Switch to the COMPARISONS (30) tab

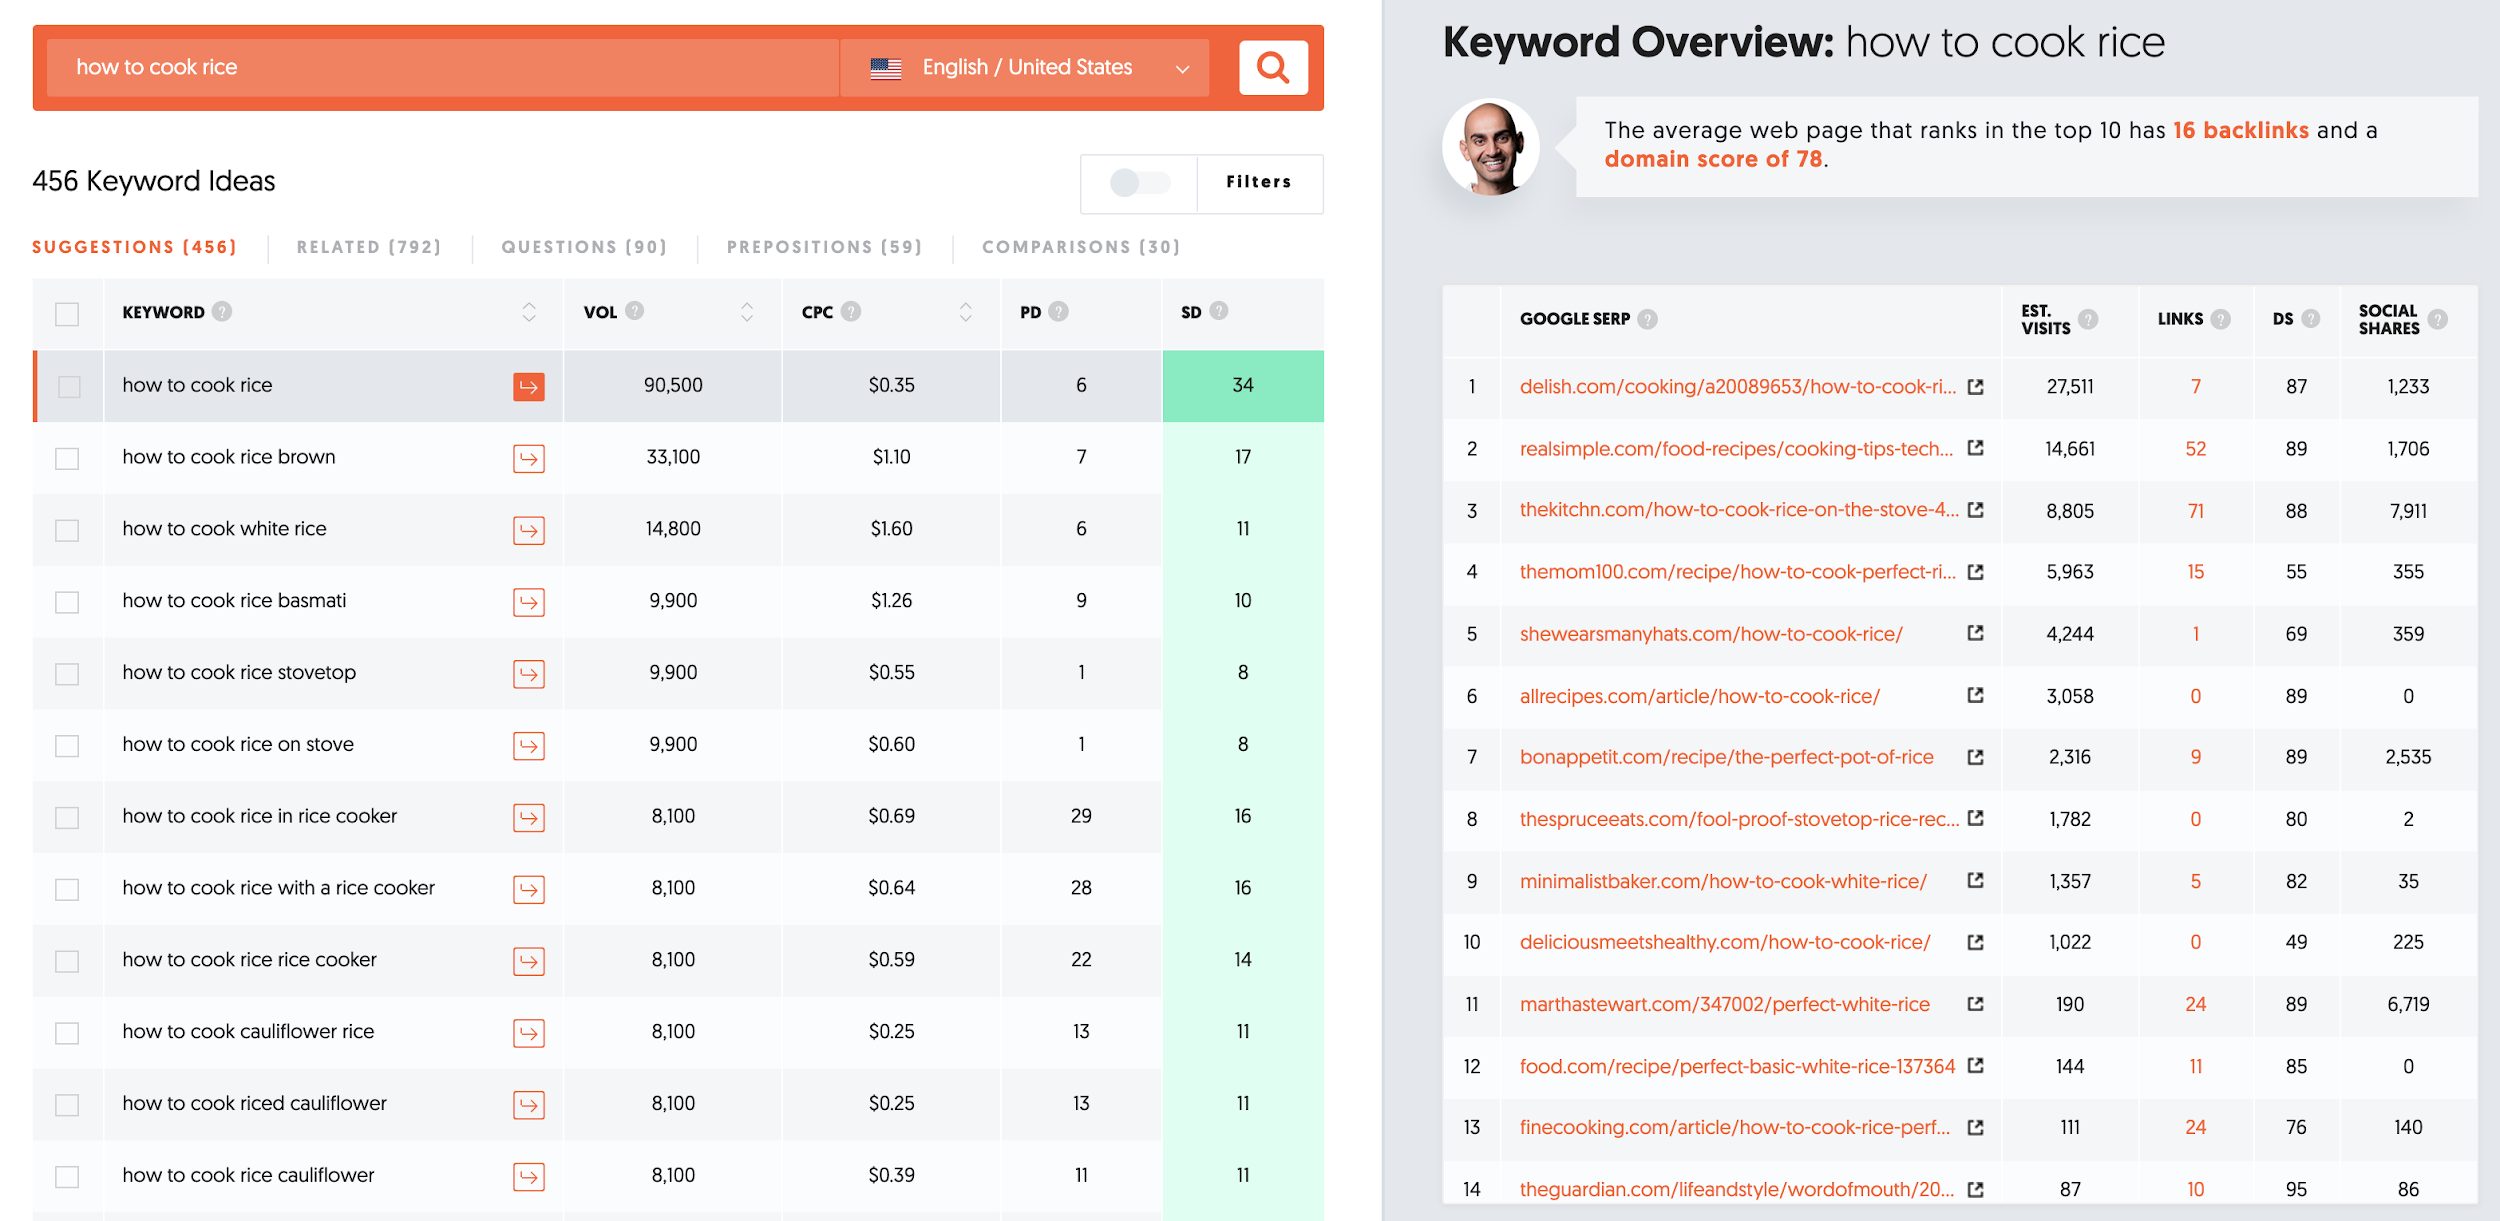pos(1081,247)
